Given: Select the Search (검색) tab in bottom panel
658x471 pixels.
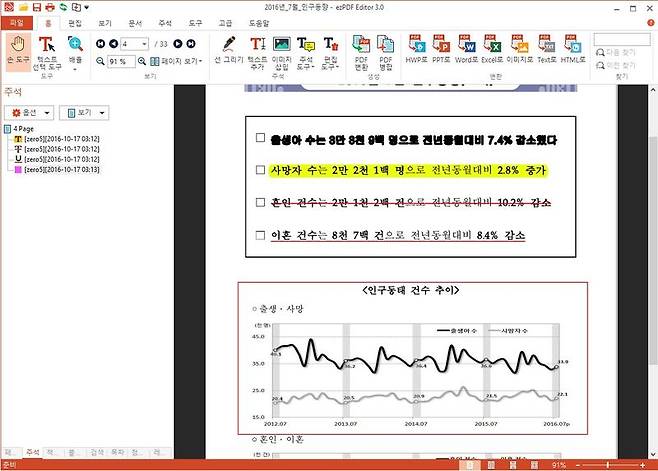Looking at the screenshot, I should point(97,452).
